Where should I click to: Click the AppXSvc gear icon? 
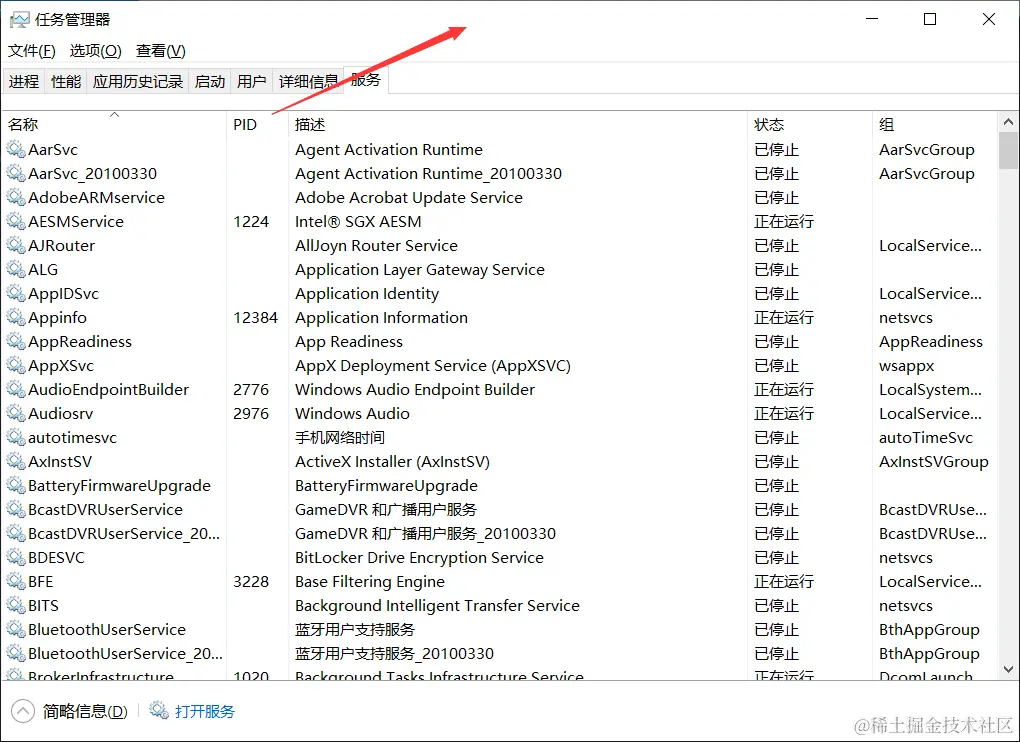16,366
